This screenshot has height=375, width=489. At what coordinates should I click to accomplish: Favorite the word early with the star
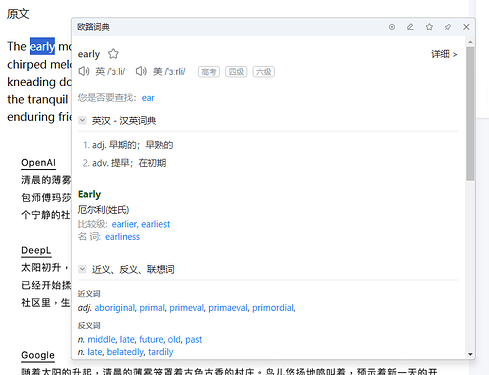pyautogui.click(x=113, y=54)
